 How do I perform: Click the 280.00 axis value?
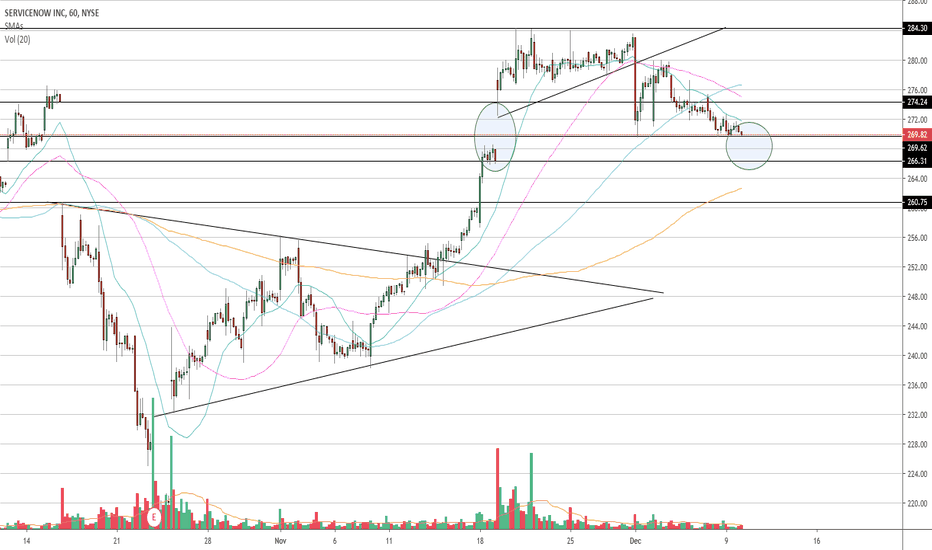pyautogui.click(x=917, y=61)
